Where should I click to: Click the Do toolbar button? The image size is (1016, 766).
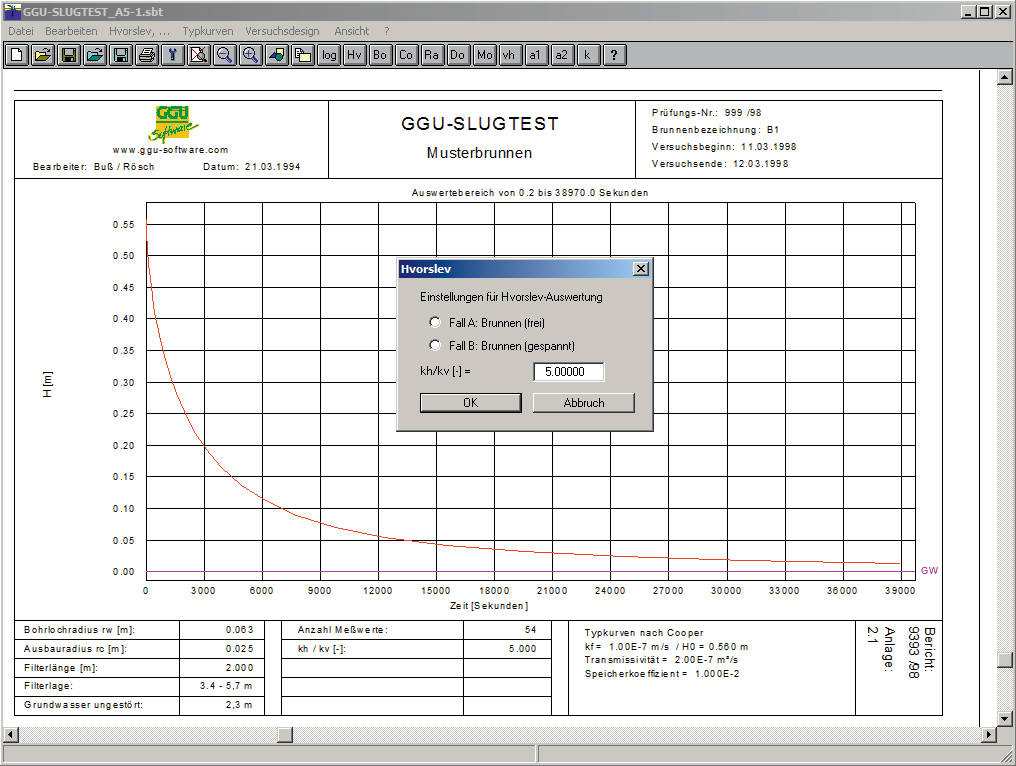458,55
